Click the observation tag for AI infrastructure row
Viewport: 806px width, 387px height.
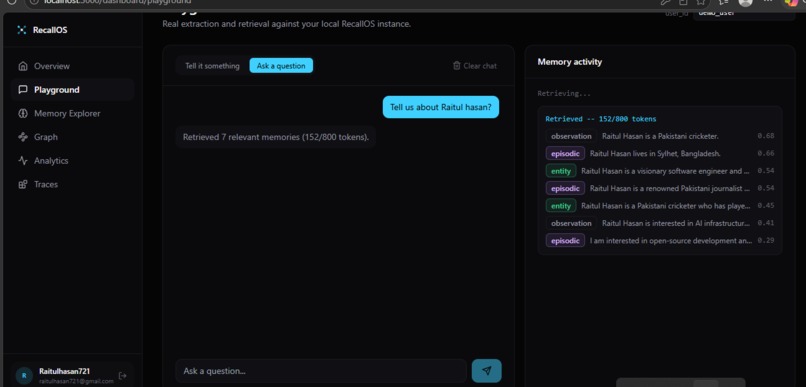(x=571, y=224)
